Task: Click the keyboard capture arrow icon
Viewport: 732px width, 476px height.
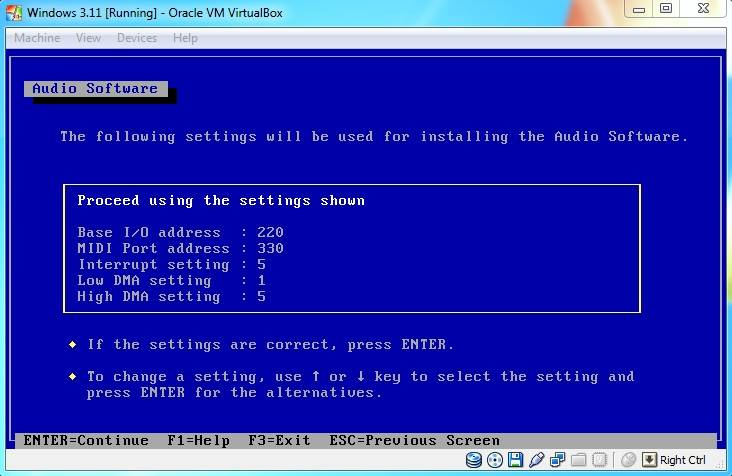Action: point(649,460)
